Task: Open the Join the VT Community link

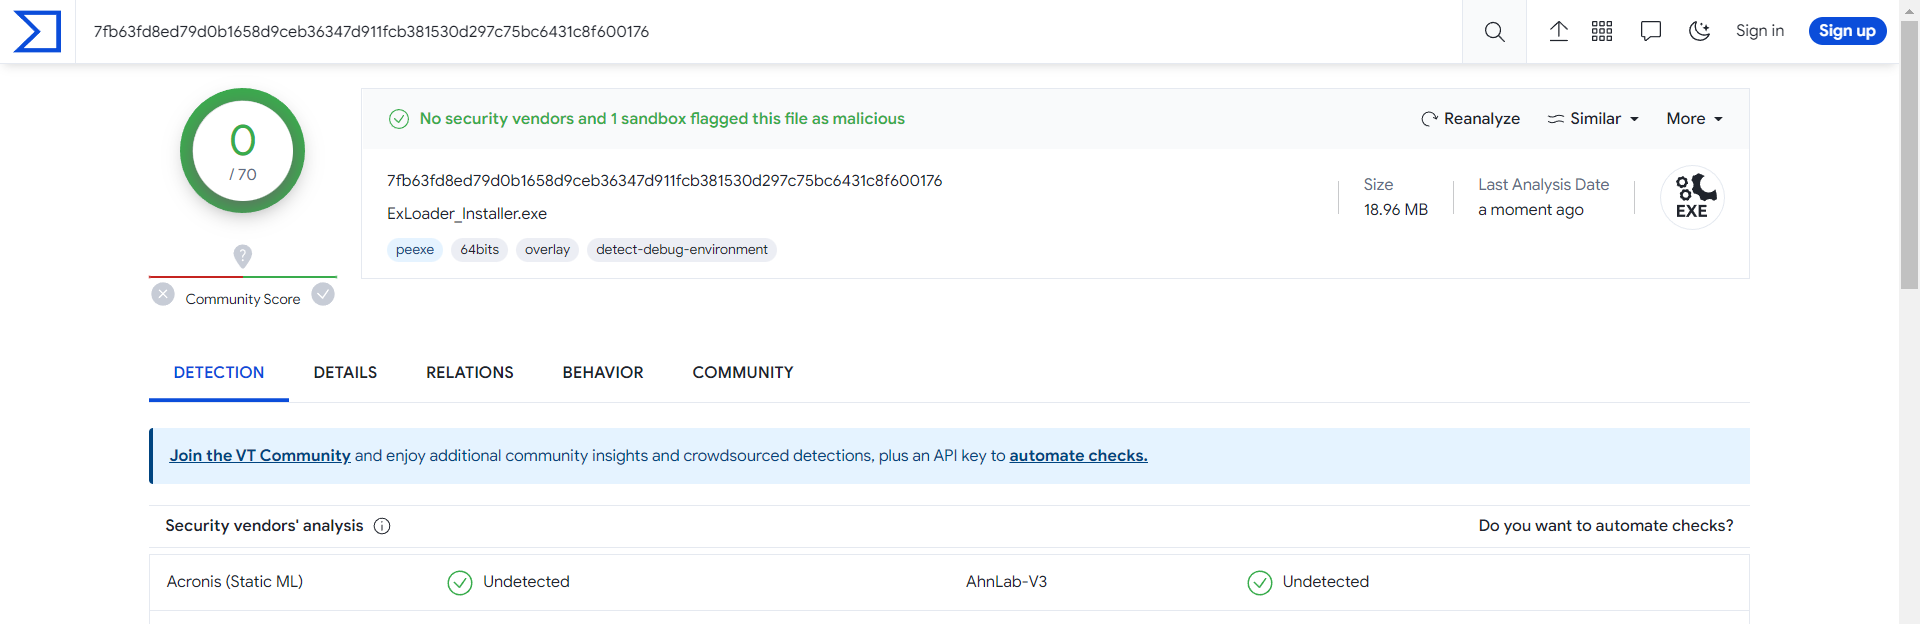Action: [260, 456]
